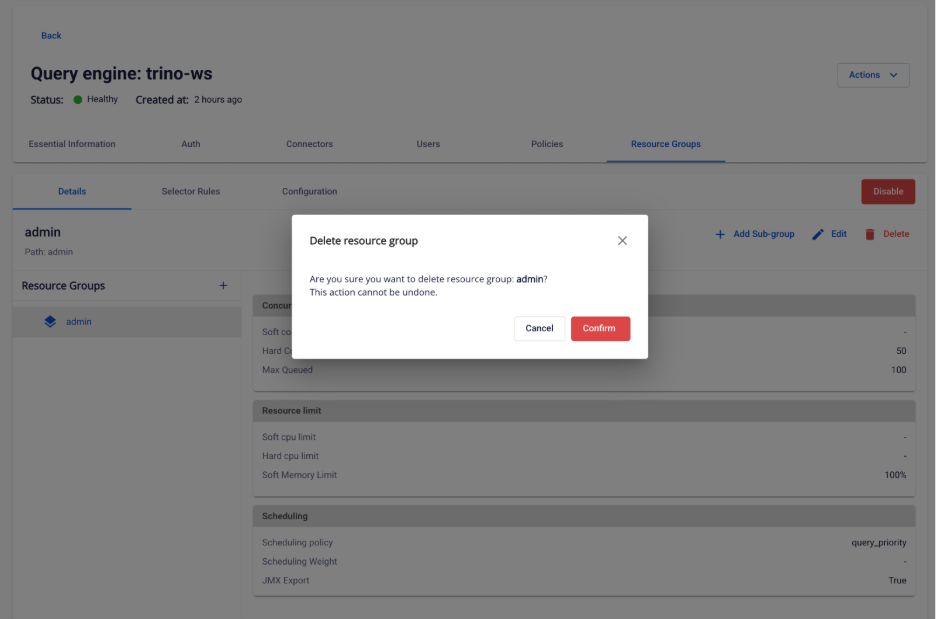Click the Edit text label
This screenshot has width=936, height=619.
839,234
